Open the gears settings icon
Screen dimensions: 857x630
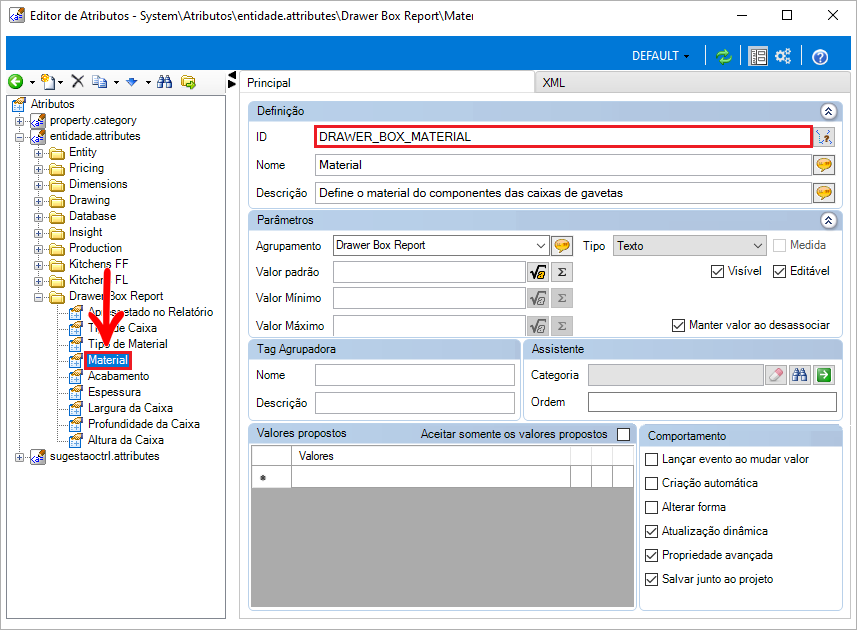click(x=783, y=56)
